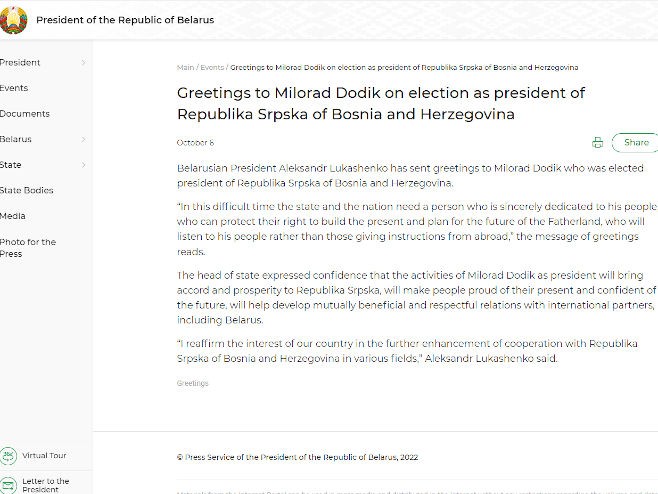
Task: Select Photo for the Press menu item
Action: [28, 247]
